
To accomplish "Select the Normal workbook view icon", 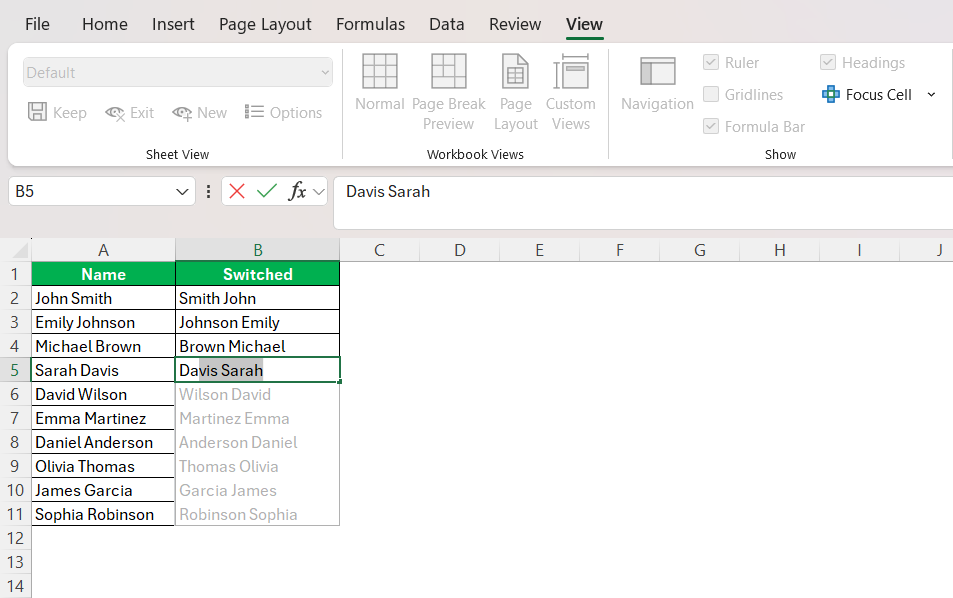I will 379,71.
